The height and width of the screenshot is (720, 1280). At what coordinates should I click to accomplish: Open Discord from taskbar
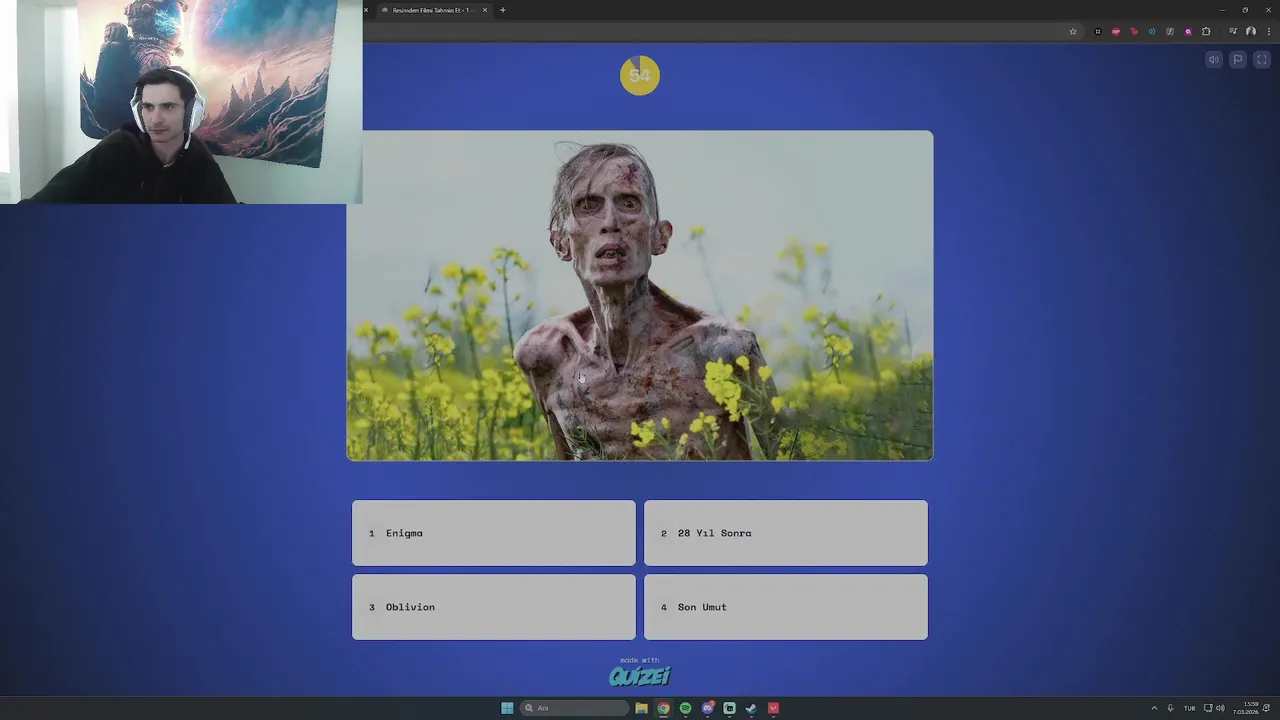[x=707, y=708]
